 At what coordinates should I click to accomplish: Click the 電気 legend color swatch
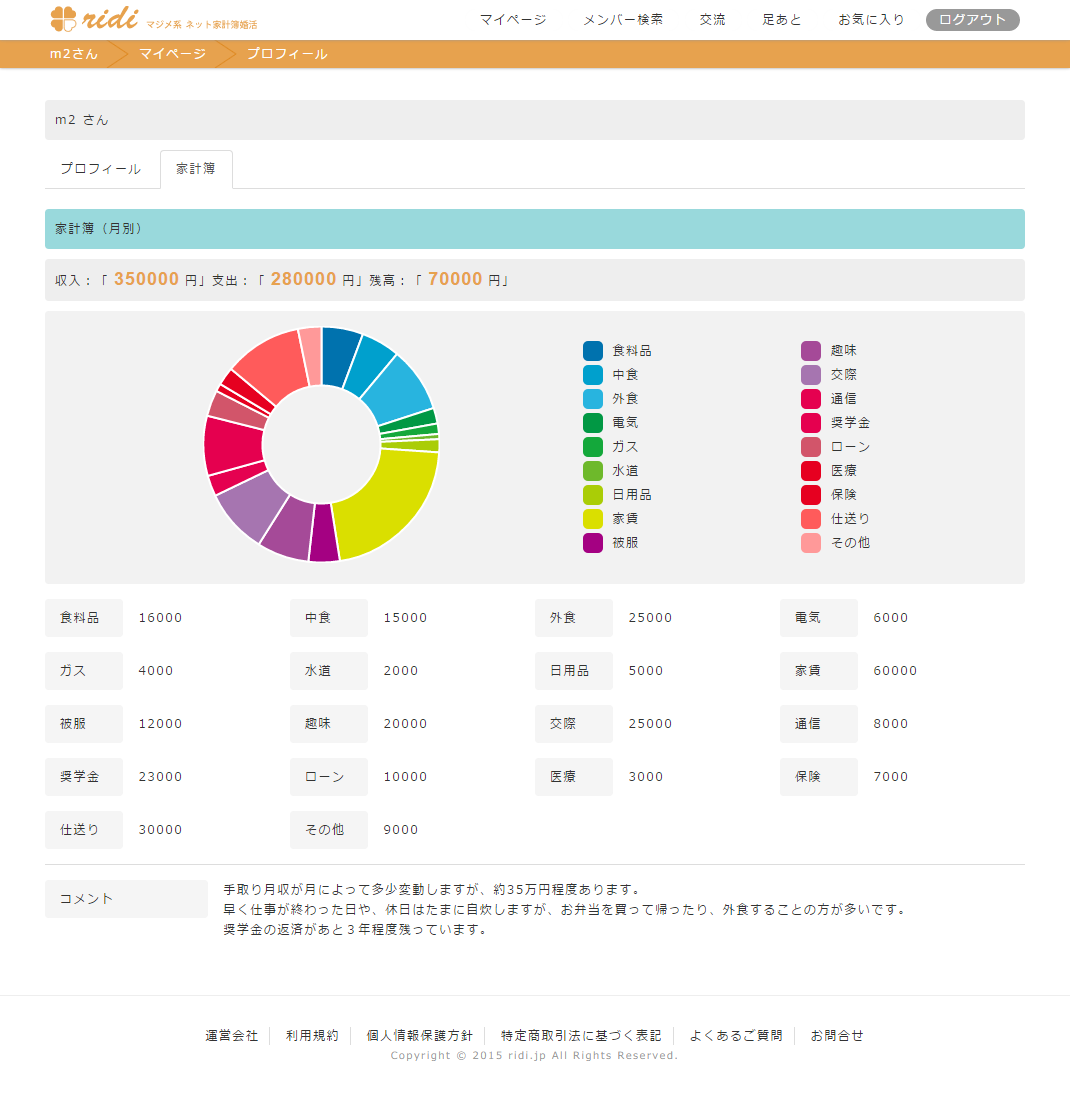[x=593, y=423]
